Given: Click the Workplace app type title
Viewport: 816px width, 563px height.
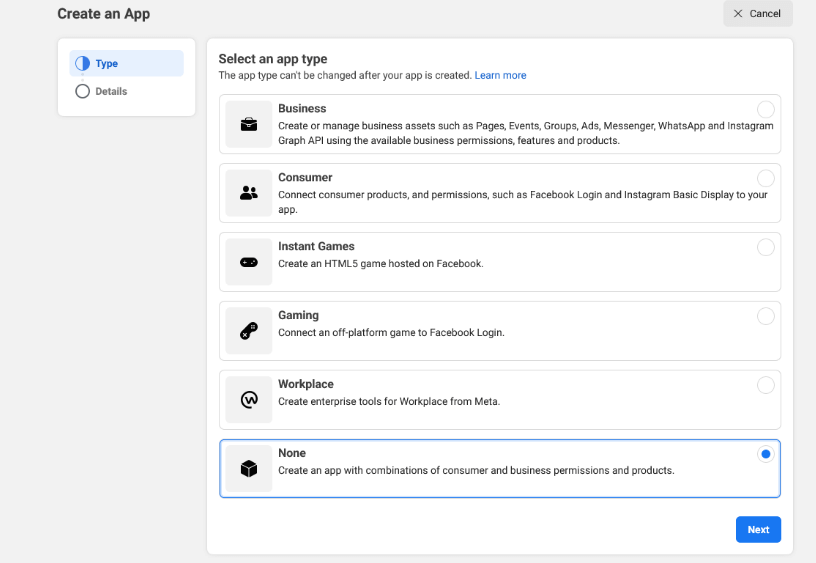Looking at the screenshot, I should [x=306, y=384].
